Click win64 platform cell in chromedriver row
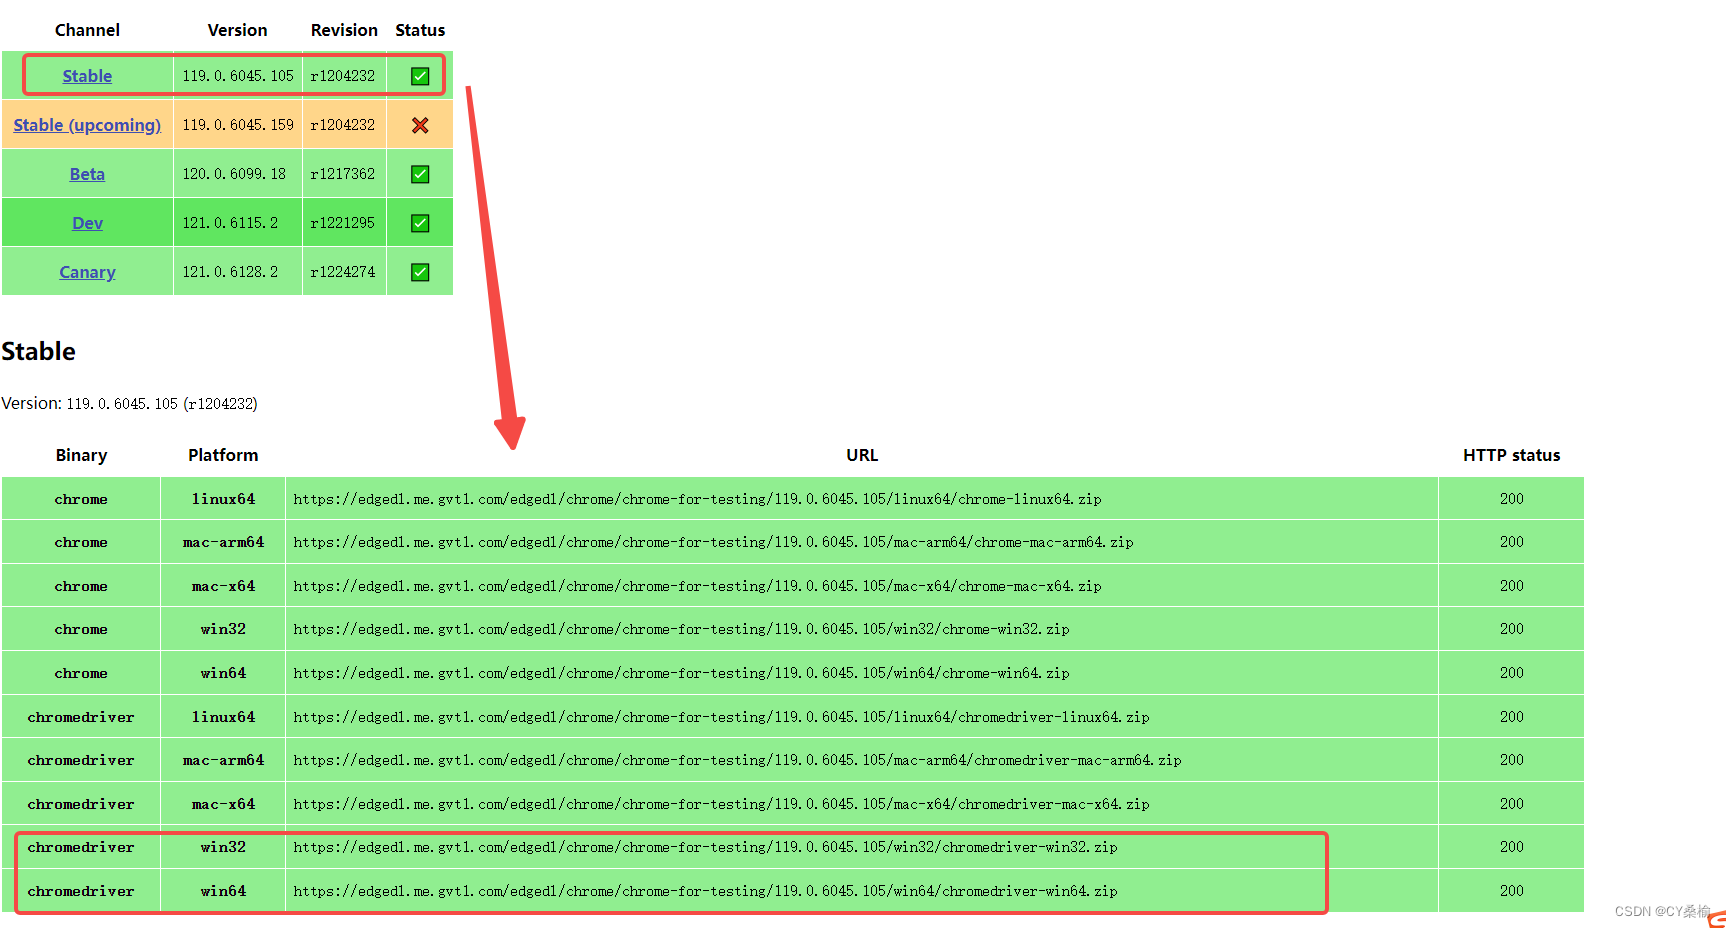The image size is (1726, 928). coord(223,891)
